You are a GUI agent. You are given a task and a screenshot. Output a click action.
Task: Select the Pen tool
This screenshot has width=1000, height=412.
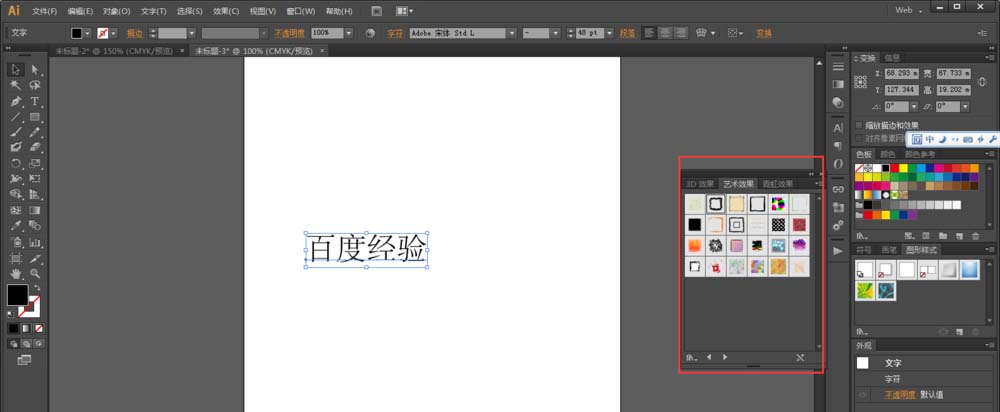pos(17,101)
